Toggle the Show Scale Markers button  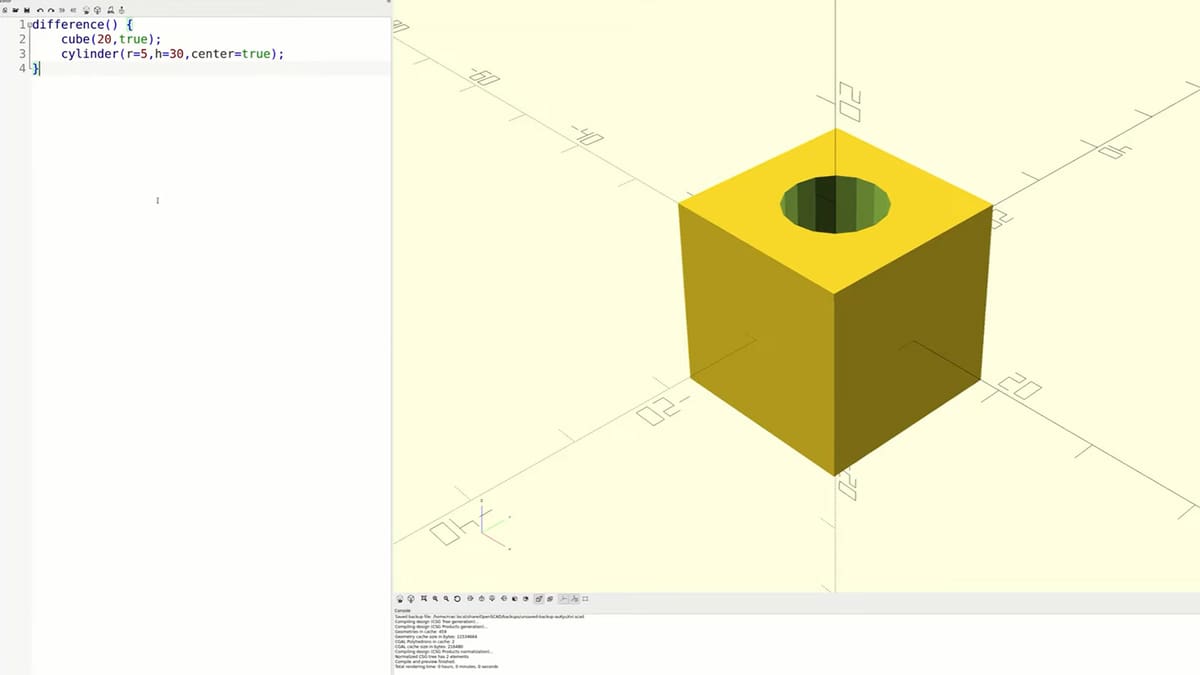click(x=574, y=598)
